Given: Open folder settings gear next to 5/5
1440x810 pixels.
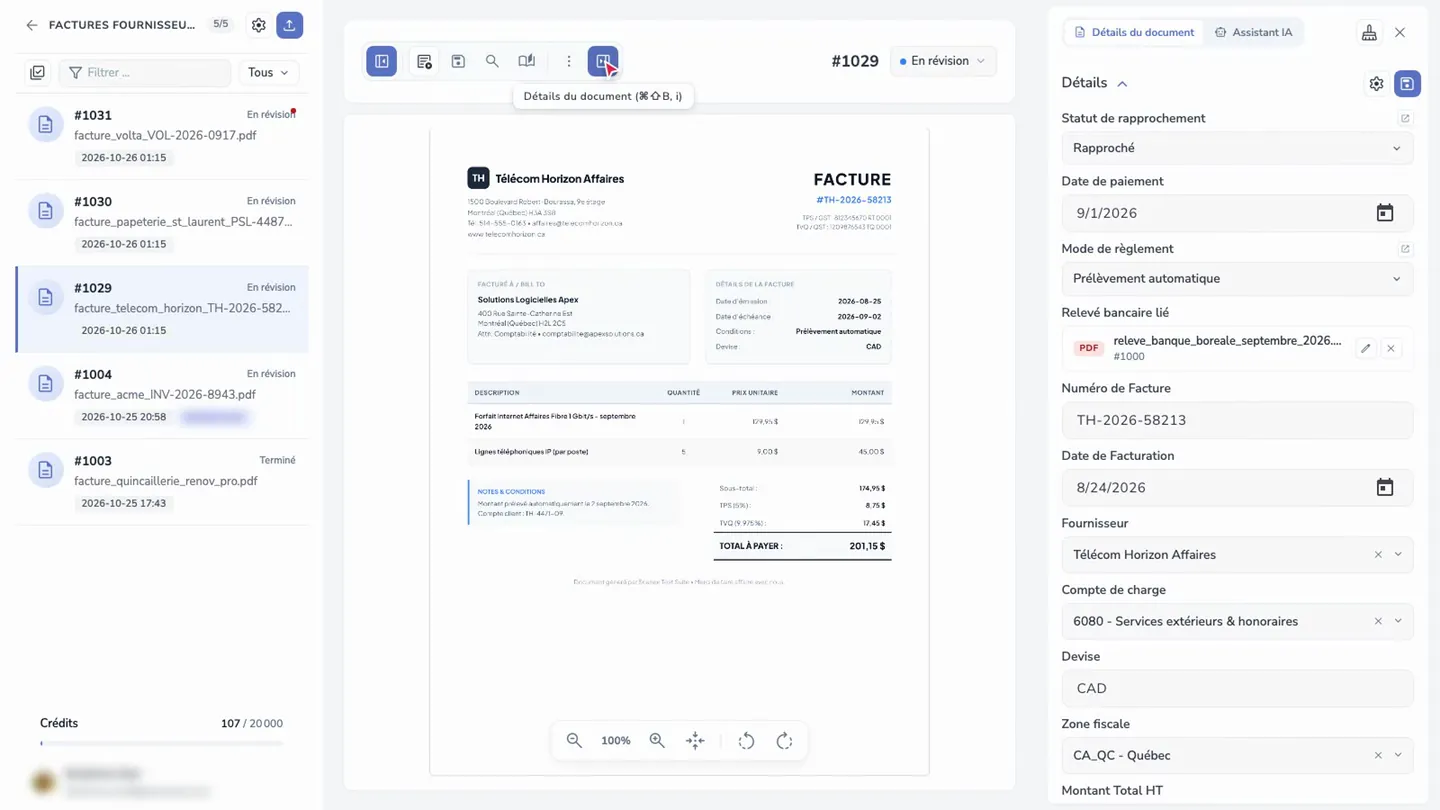Looking at the screenshot, I should 259,25.
